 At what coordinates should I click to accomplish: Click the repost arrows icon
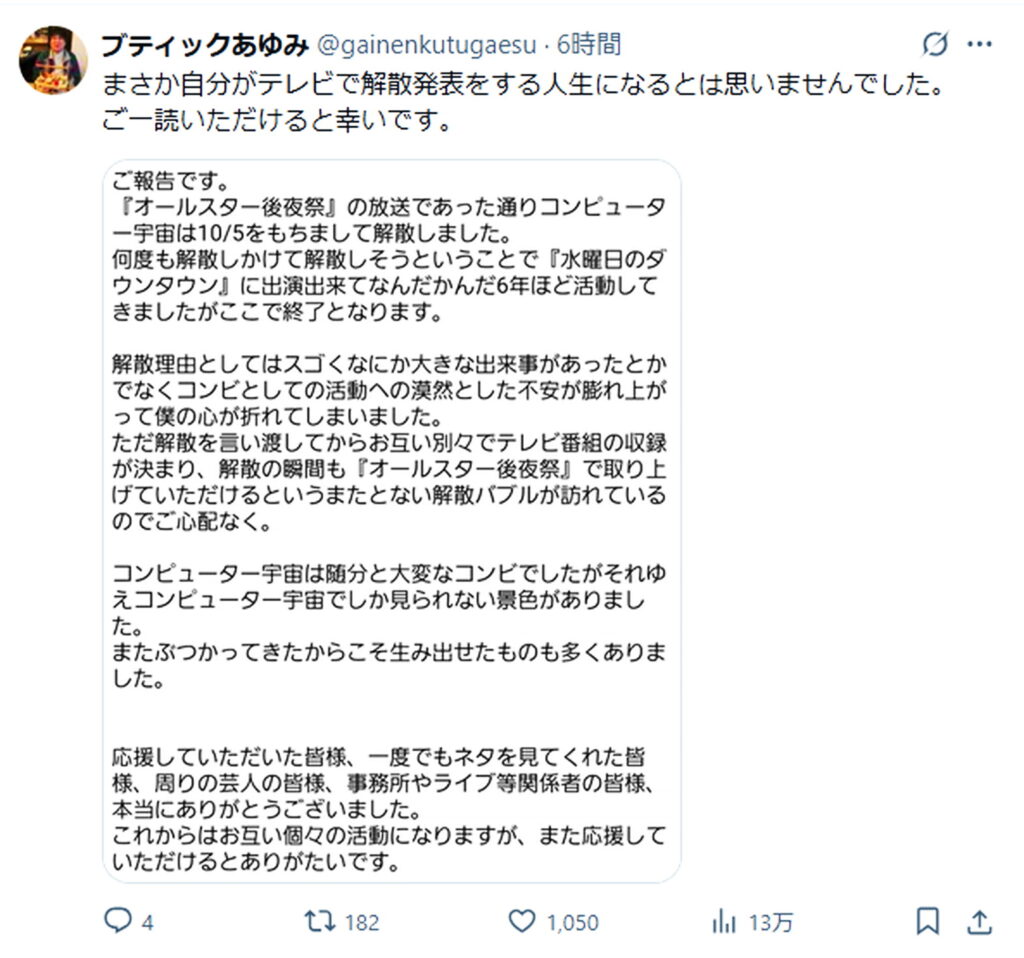pyautogui.click(x=319, y=921)
